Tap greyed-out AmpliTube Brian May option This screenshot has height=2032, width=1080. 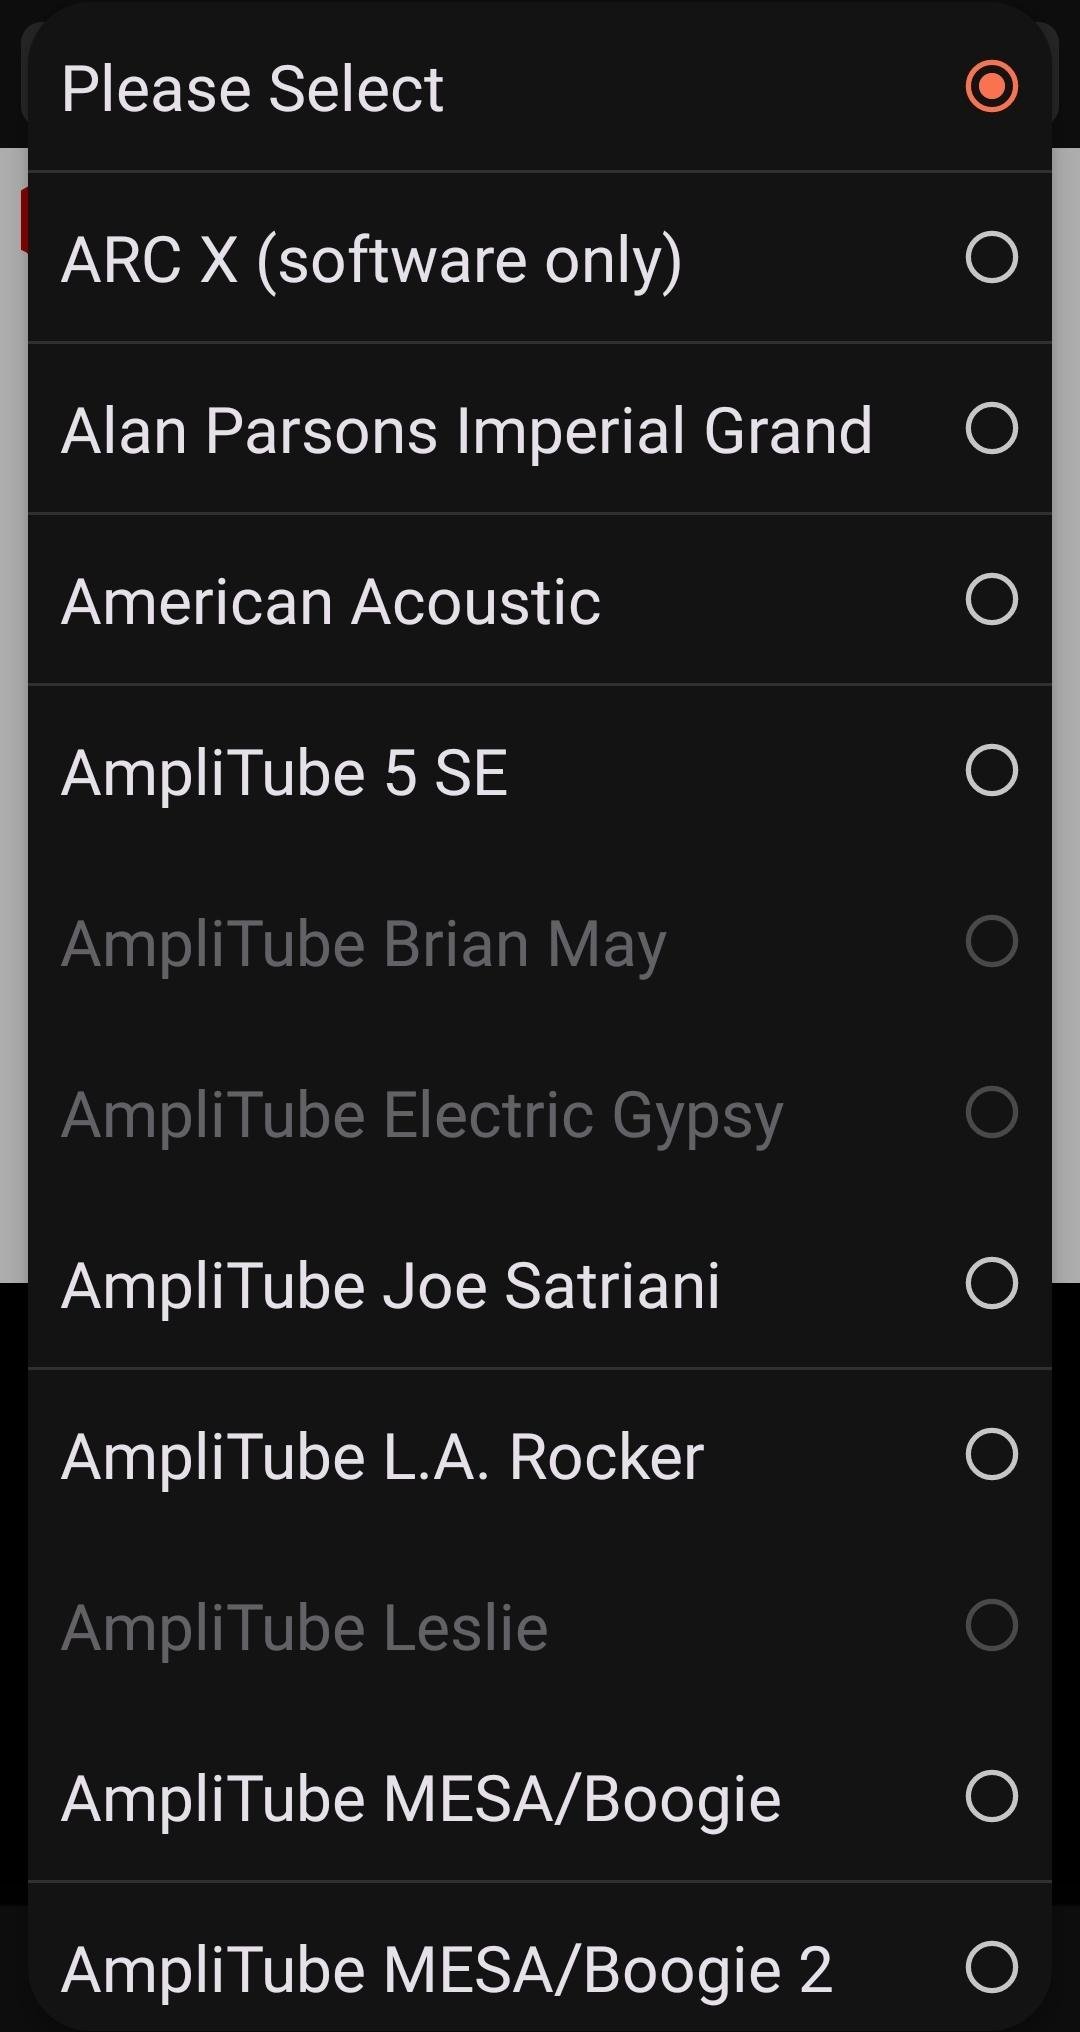pos(363,944)
